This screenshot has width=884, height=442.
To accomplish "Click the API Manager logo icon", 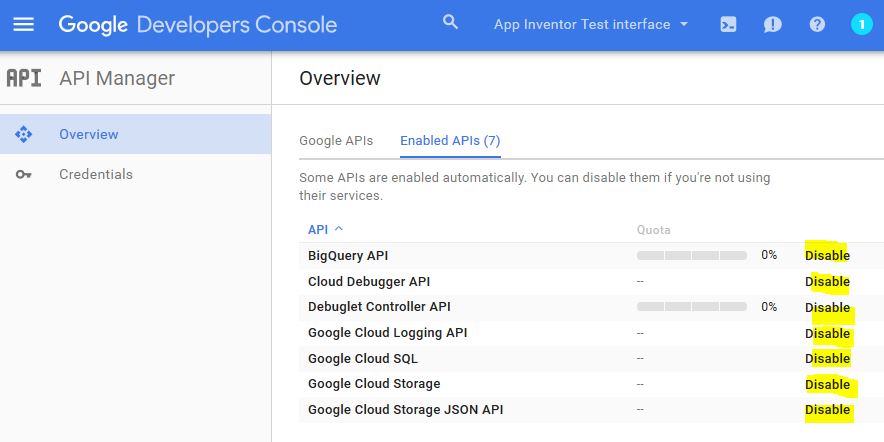I will click(24, 78).
